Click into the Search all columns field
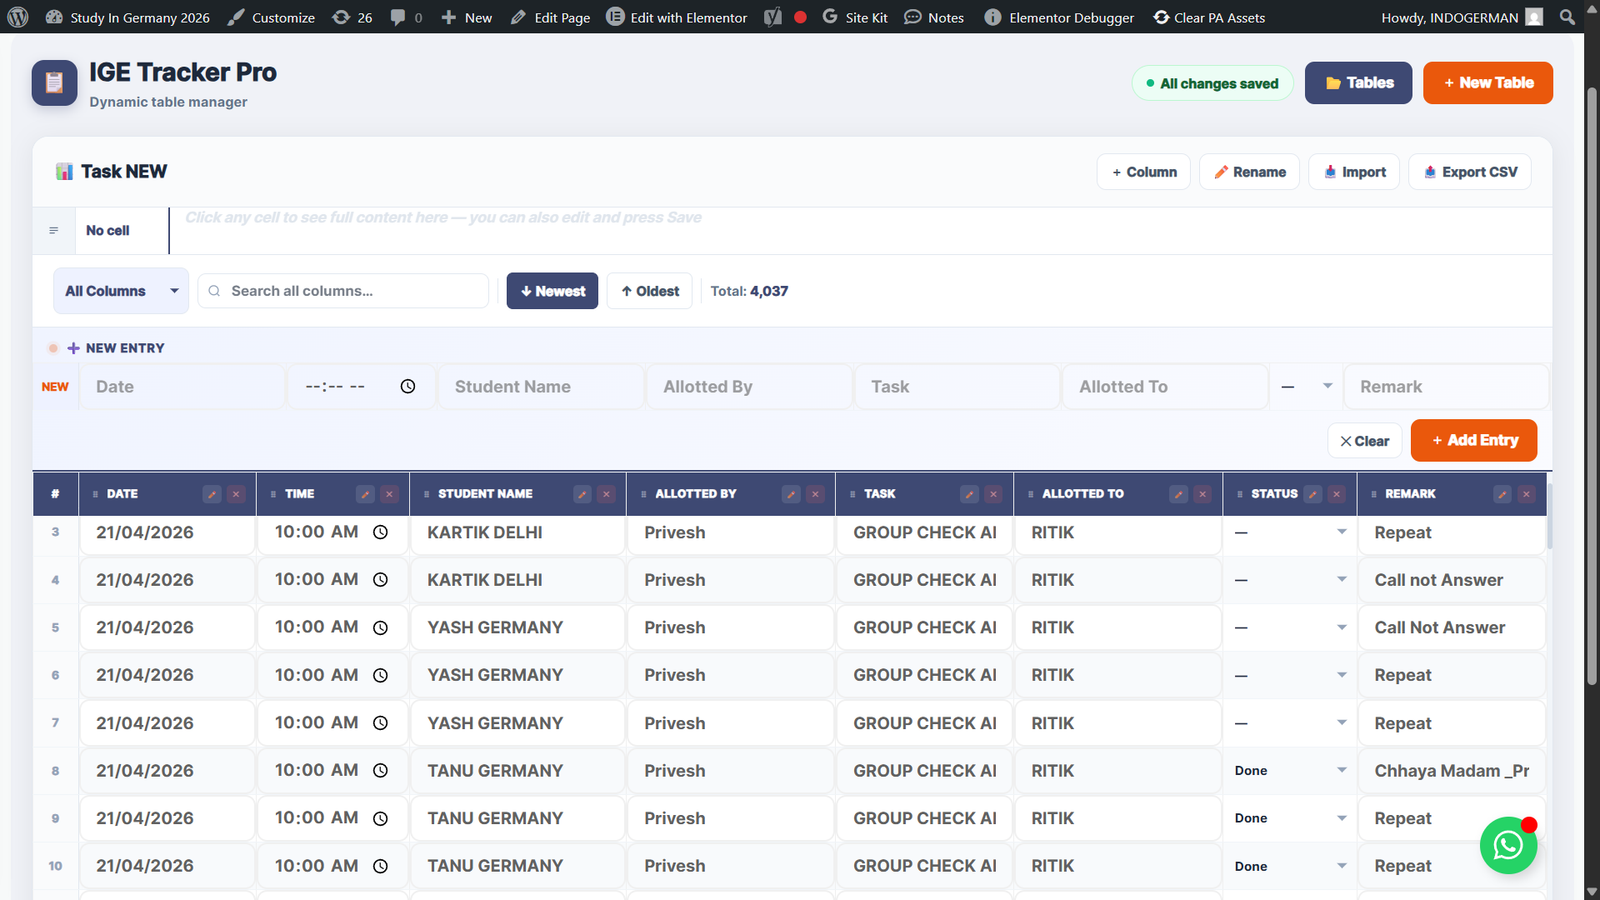 pos(343,290)
